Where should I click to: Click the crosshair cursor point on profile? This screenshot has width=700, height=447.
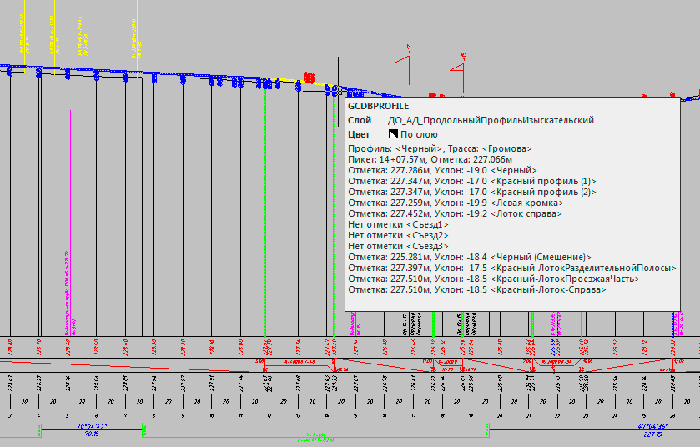(339, 93)
